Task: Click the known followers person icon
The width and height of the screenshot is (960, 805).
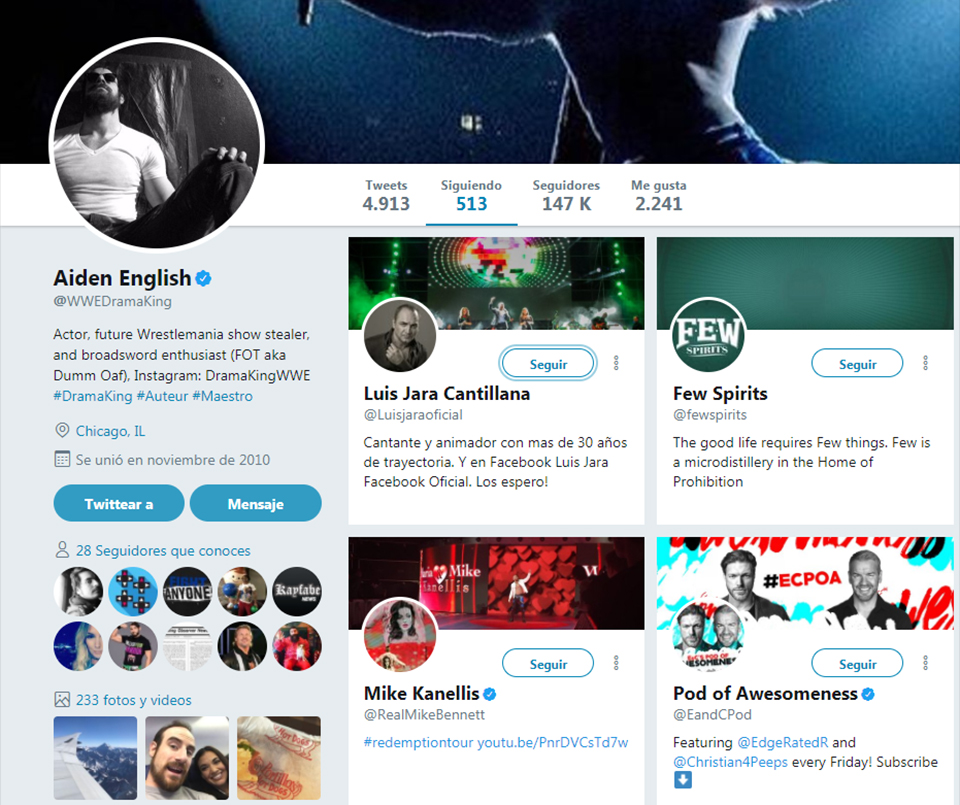Action: [62, 550]
